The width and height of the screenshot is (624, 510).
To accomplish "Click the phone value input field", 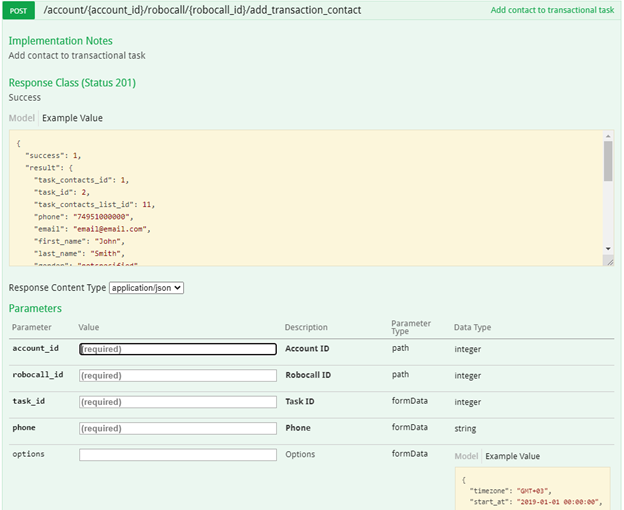I will [x=178, y=428].
